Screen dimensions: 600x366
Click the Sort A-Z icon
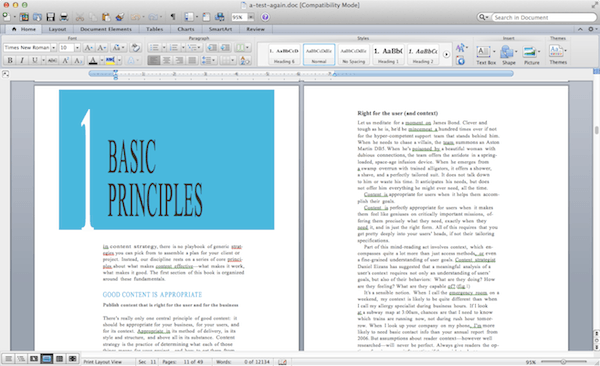pos(245,60)
